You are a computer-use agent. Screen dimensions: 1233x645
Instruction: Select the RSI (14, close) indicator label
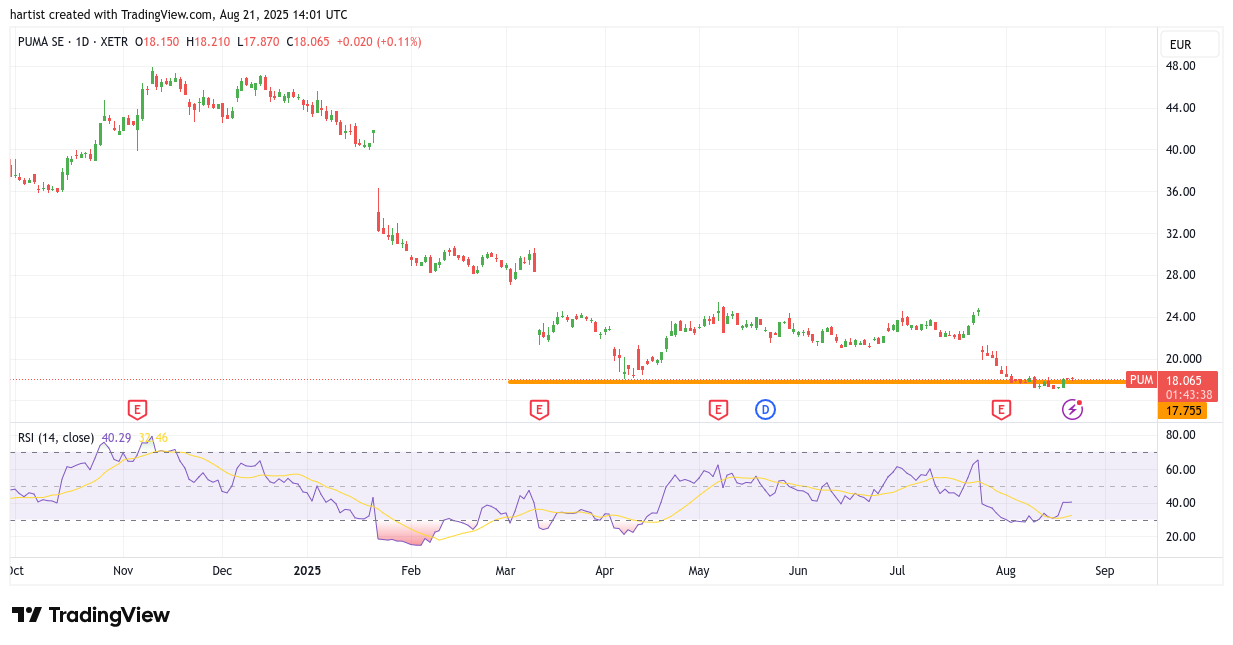(56, 437)
